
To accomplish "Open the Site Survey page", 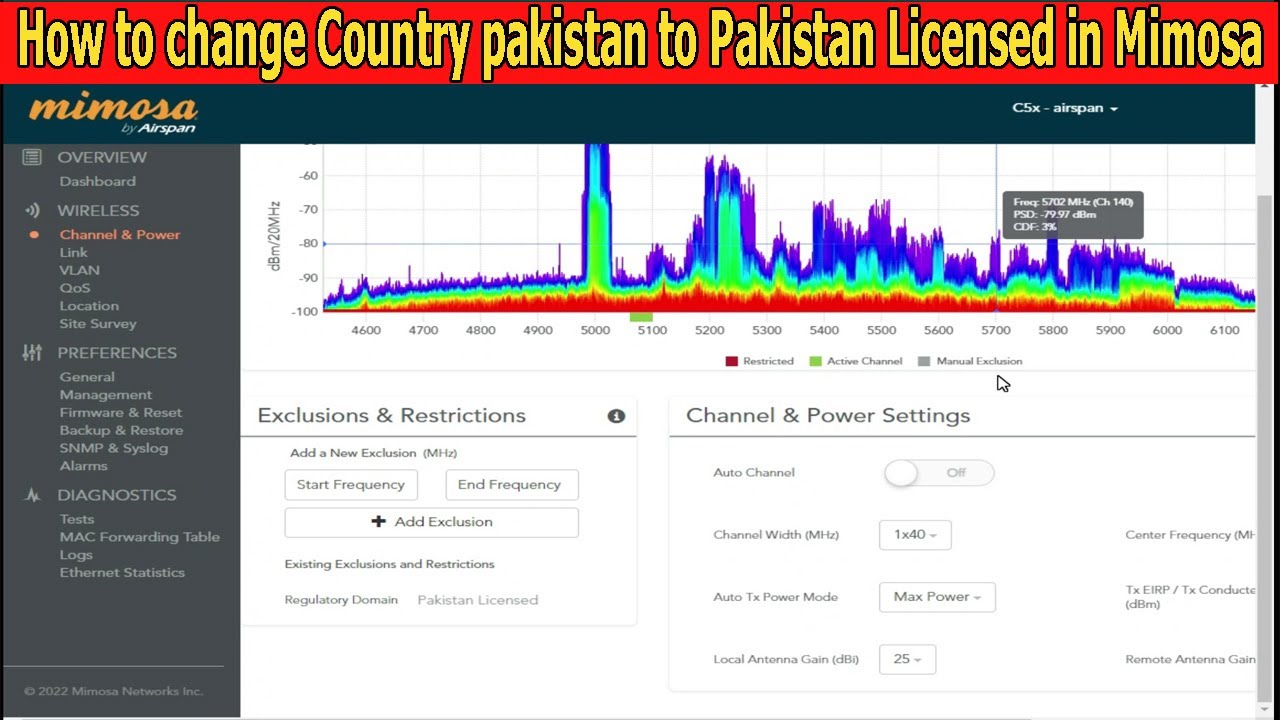I will 98,324.
